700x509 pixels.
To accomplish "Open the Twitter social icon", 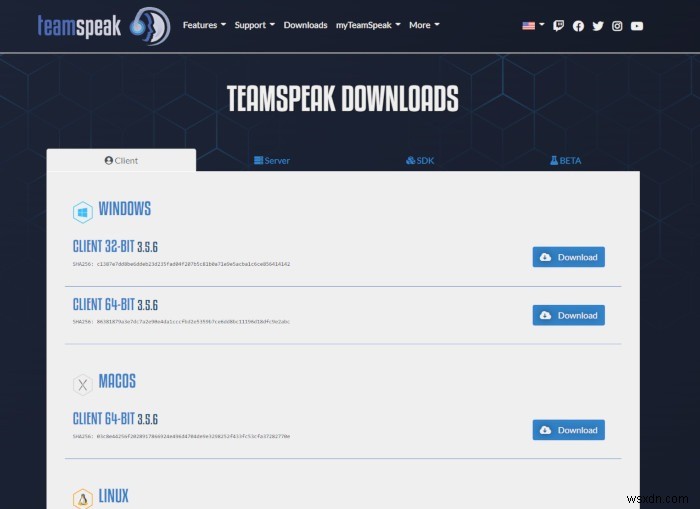I will (x=598, y=26).
